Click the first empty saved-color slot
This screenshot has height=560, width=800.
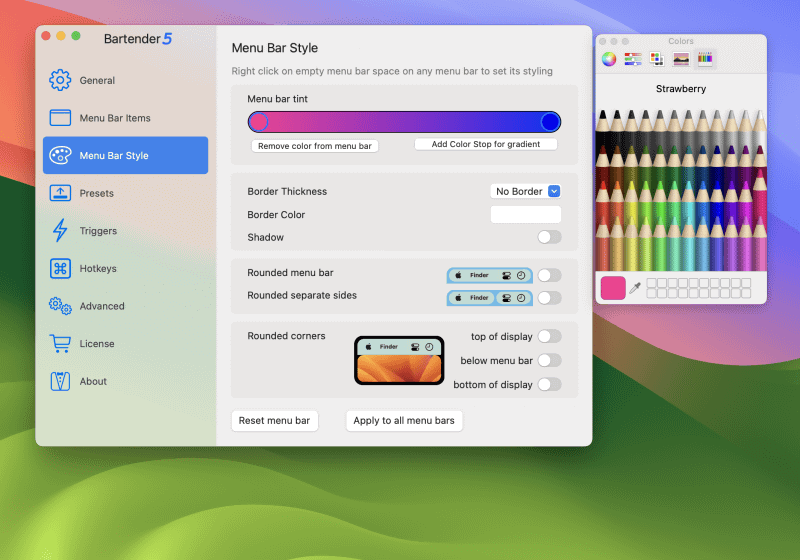point(651,283)
